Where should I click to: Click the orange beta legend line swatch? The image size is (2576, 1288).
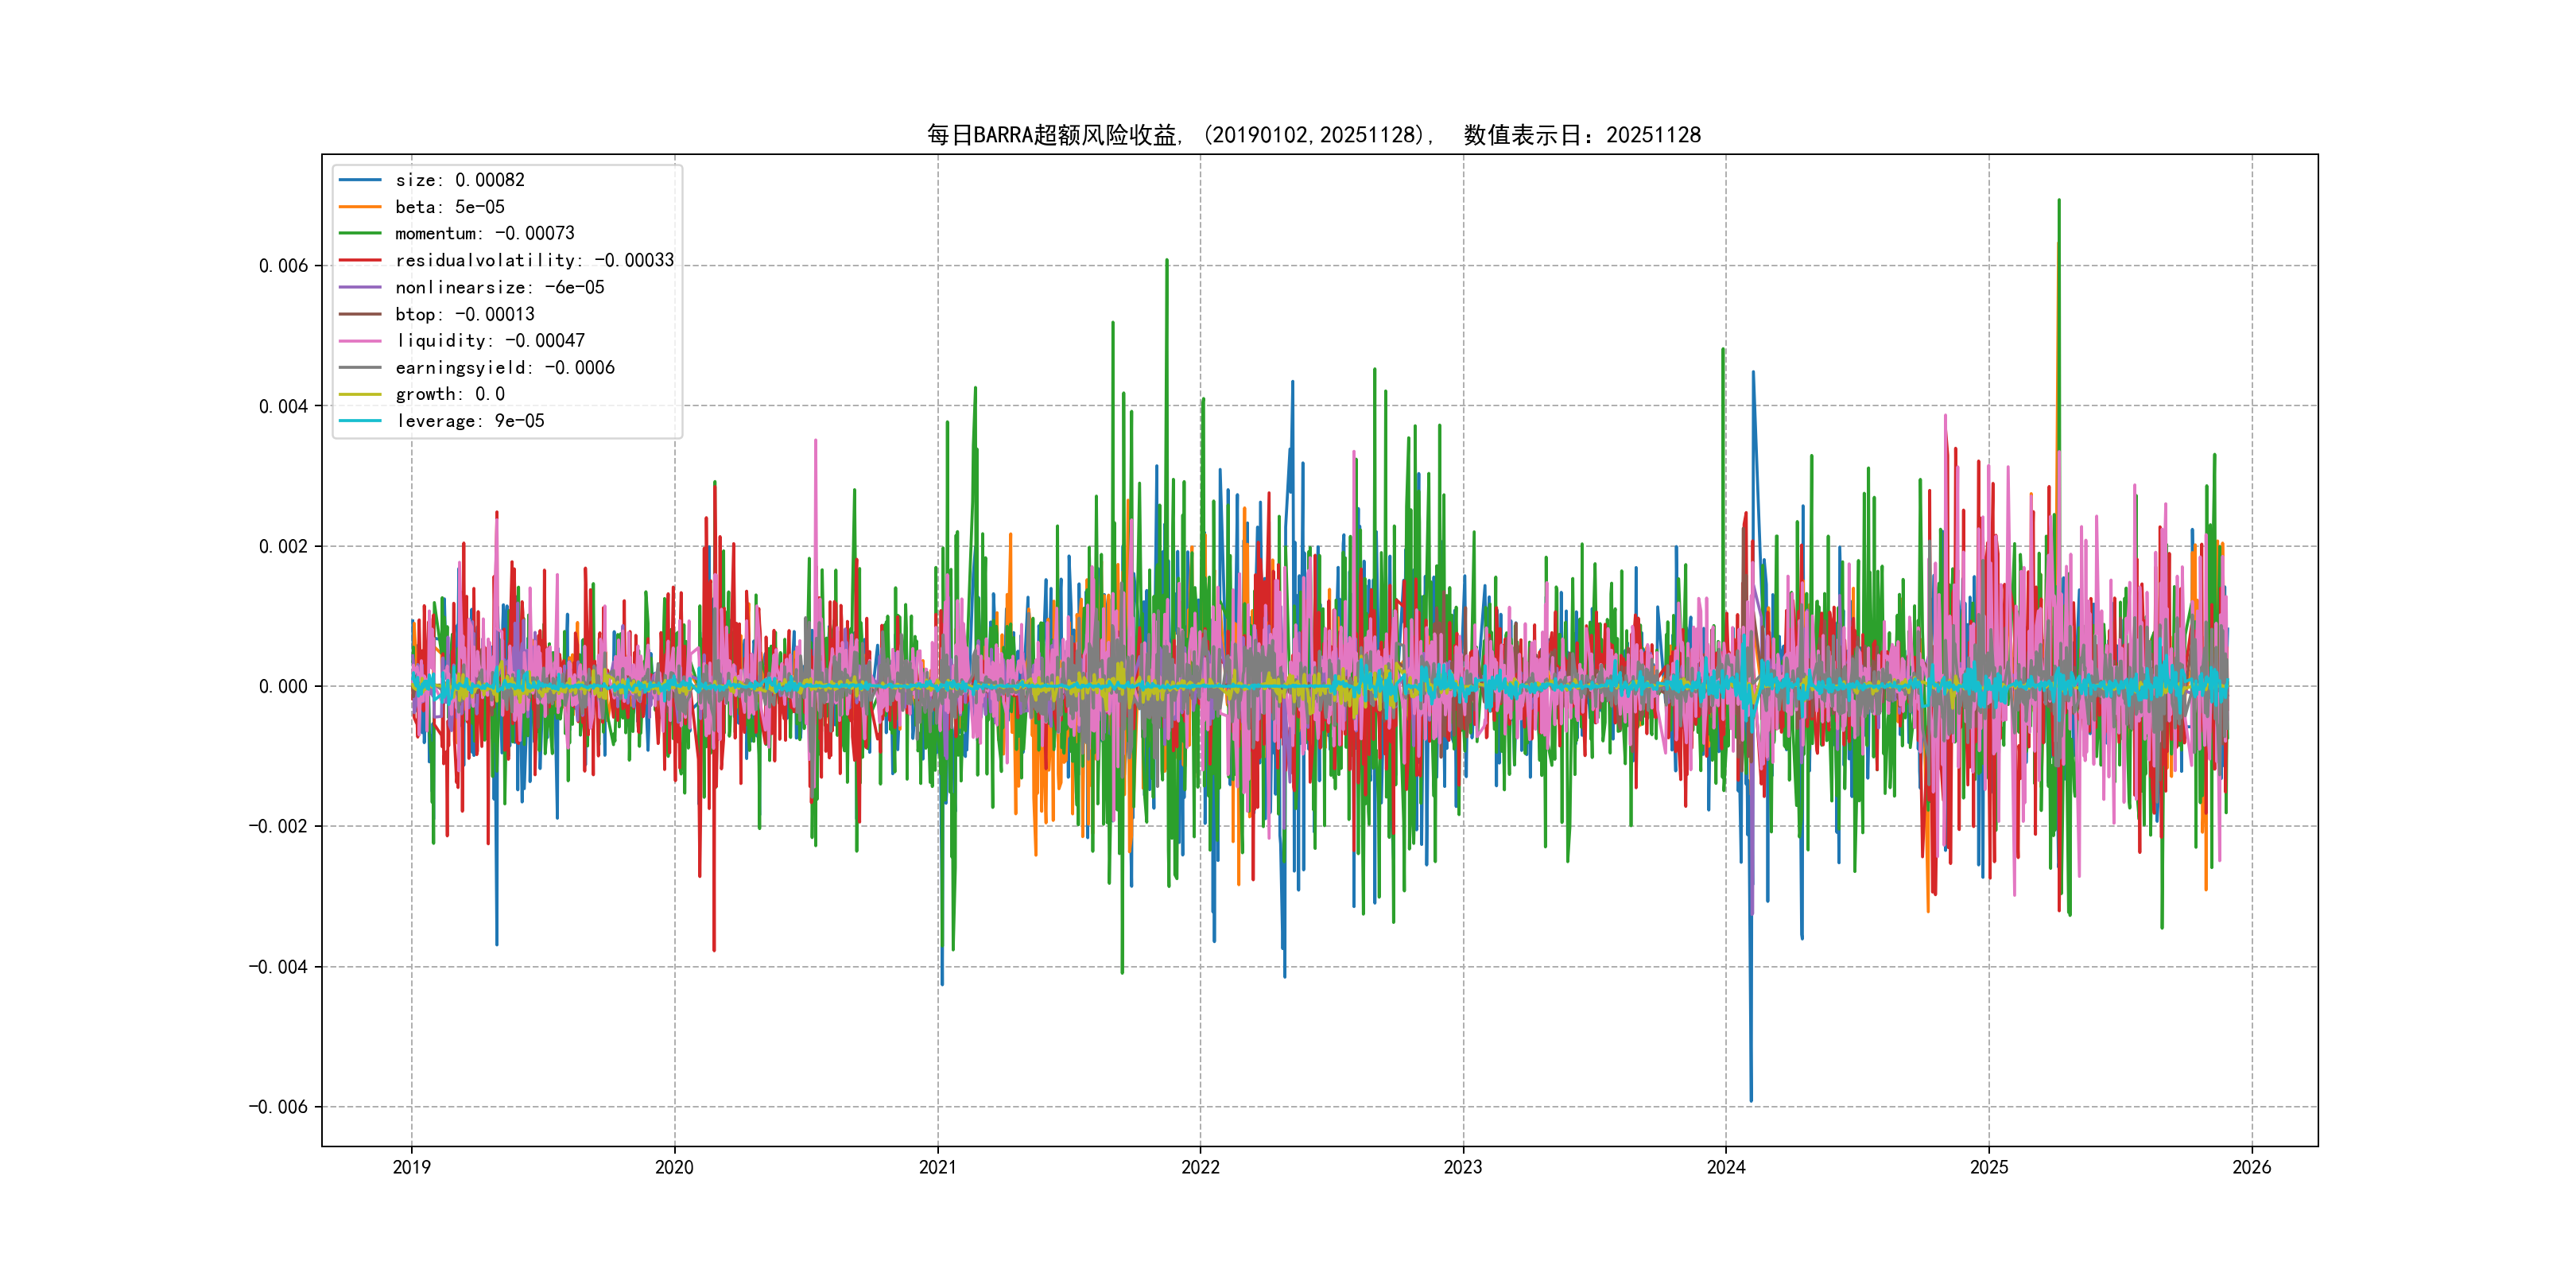360,207
